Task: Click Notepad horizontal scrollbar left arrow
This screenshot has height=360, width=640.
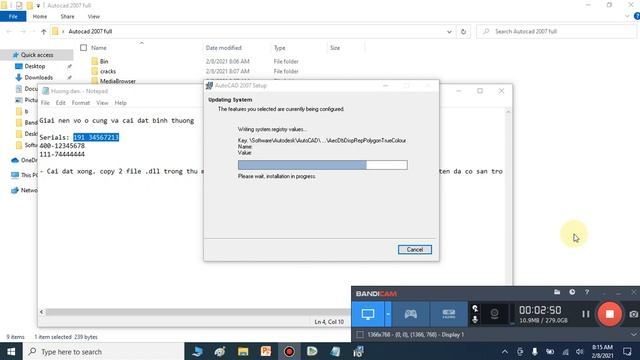Action: (42, 312)
